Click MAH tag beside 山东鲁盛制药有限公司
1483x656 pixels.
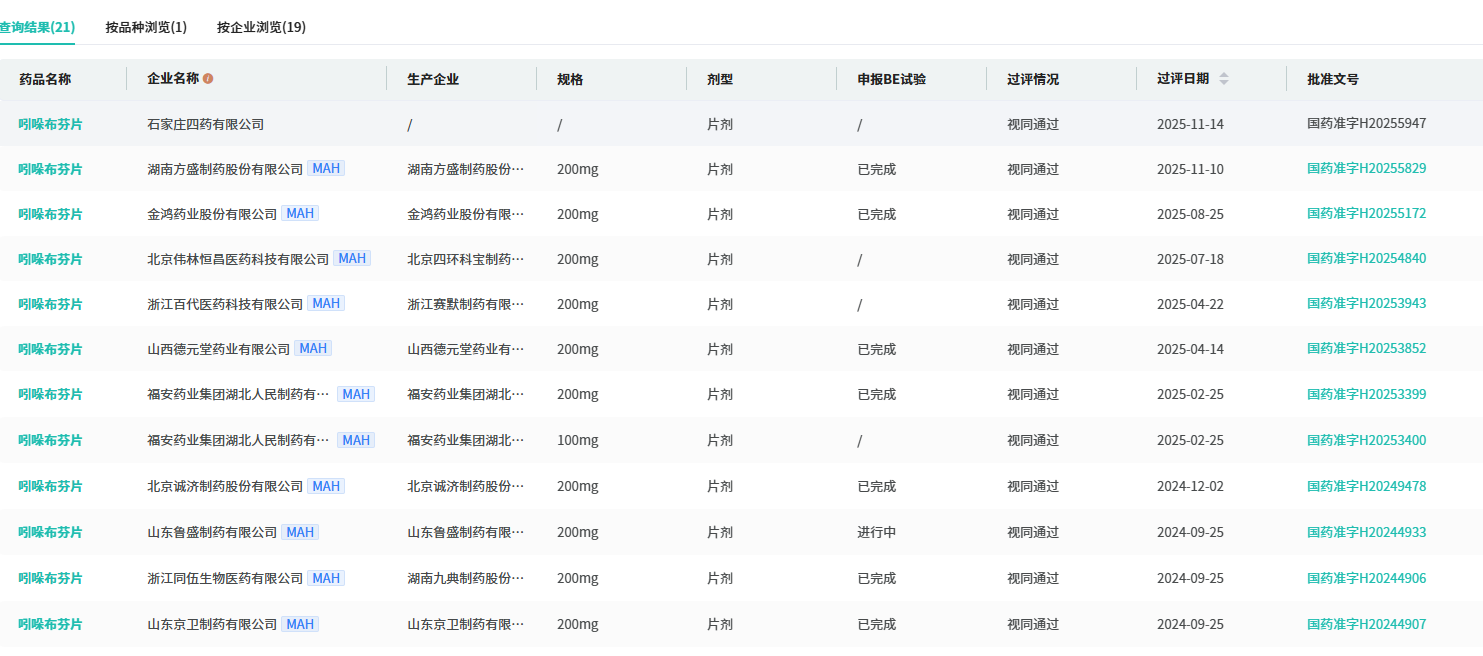point(300,532)
